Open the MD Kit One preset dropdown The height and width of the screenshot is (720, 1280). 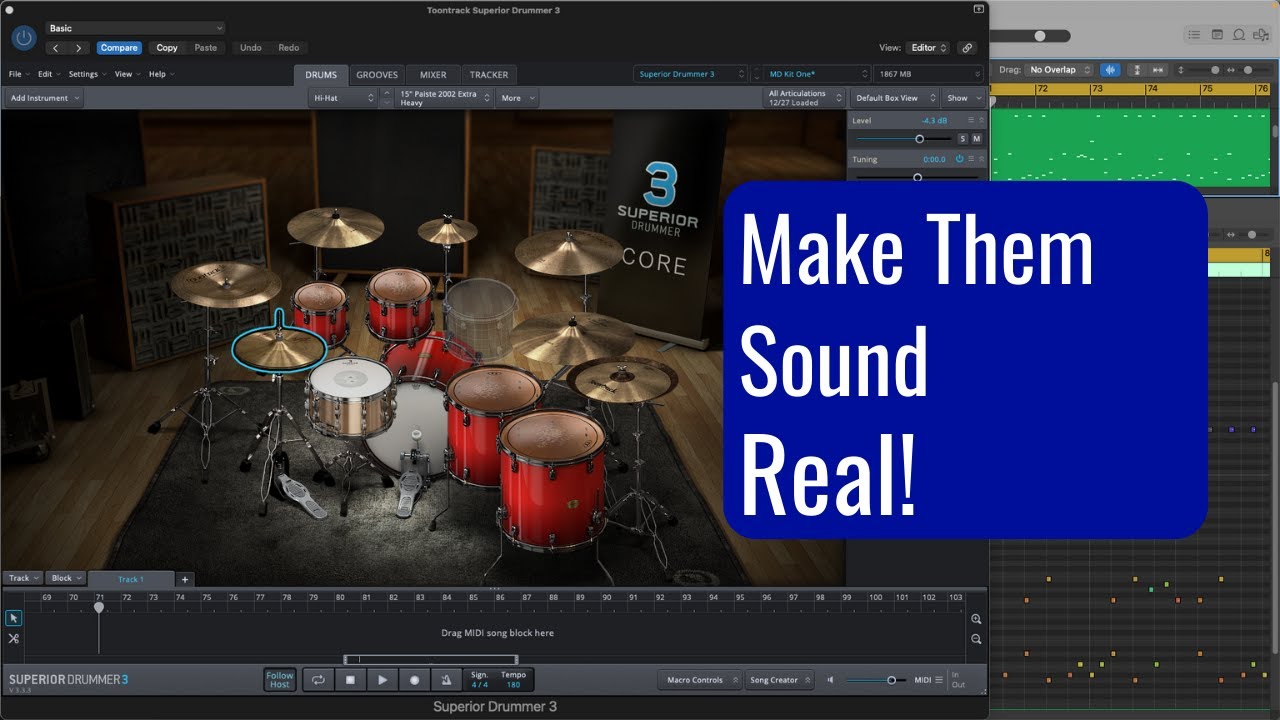(x=817, y=74)
